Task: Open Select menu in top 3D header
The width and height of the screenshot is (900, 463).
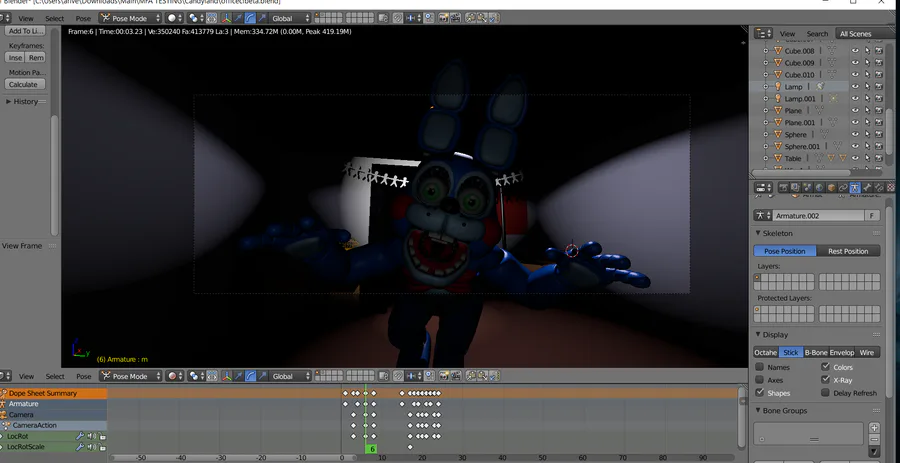Action: 55,18
